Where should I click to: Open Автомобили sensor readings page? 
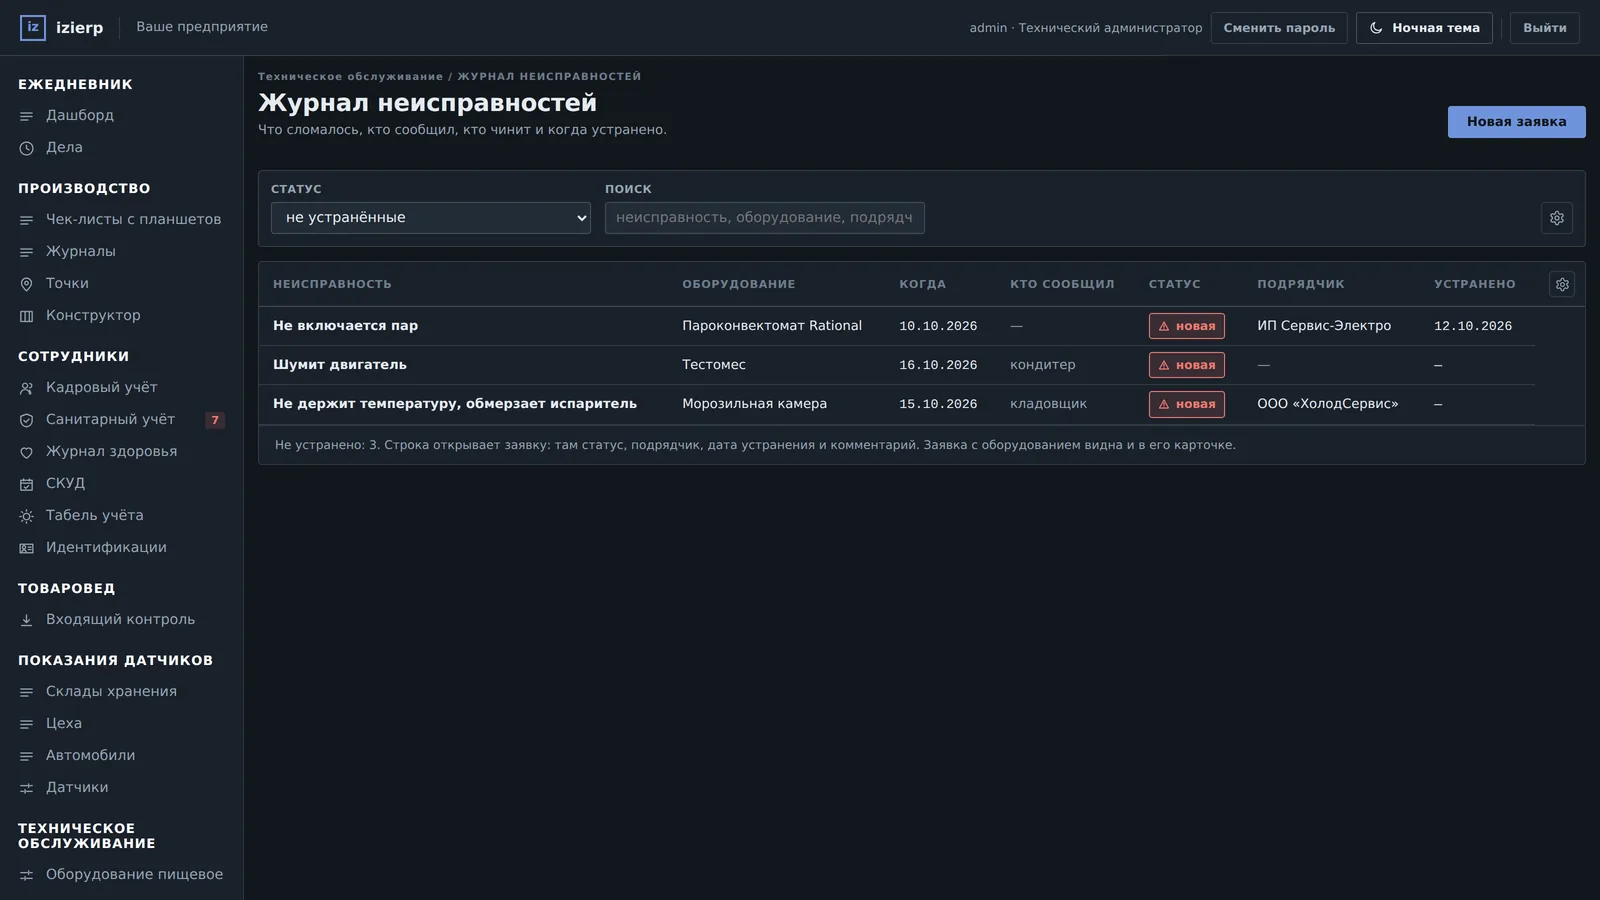(90, 756)
